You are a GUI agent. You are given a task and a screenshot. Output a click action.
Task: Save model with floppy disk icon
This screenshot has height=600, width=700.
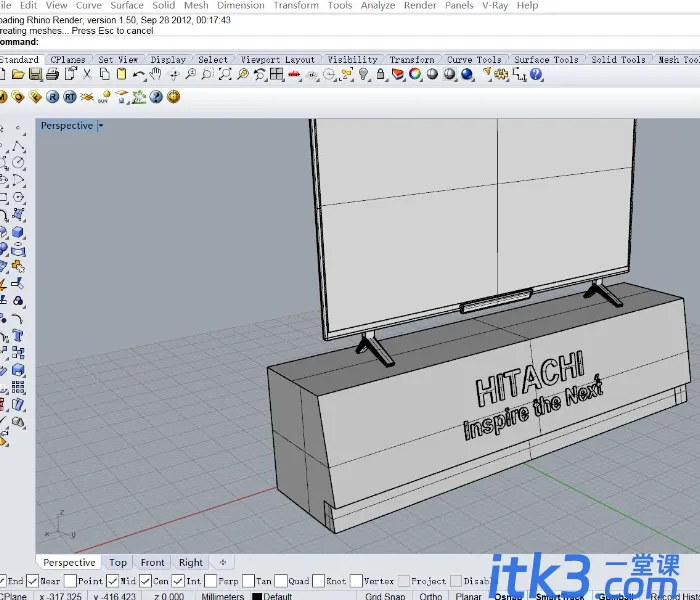click(x=35, y=75)
